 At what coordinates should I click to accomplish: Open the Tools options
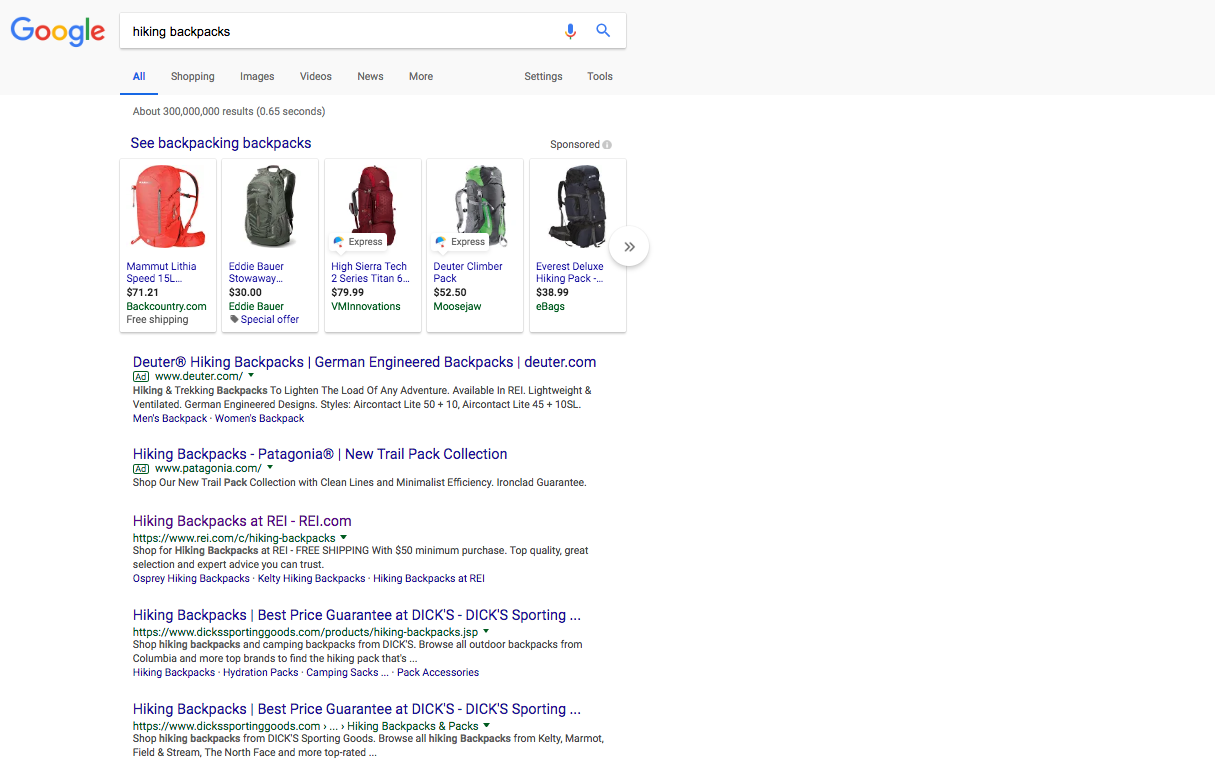tap(600, 77)
